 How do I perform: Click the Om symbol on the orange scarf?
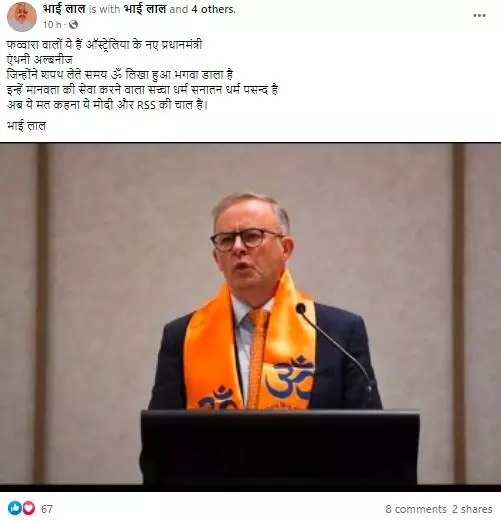(x=289, y=378)
